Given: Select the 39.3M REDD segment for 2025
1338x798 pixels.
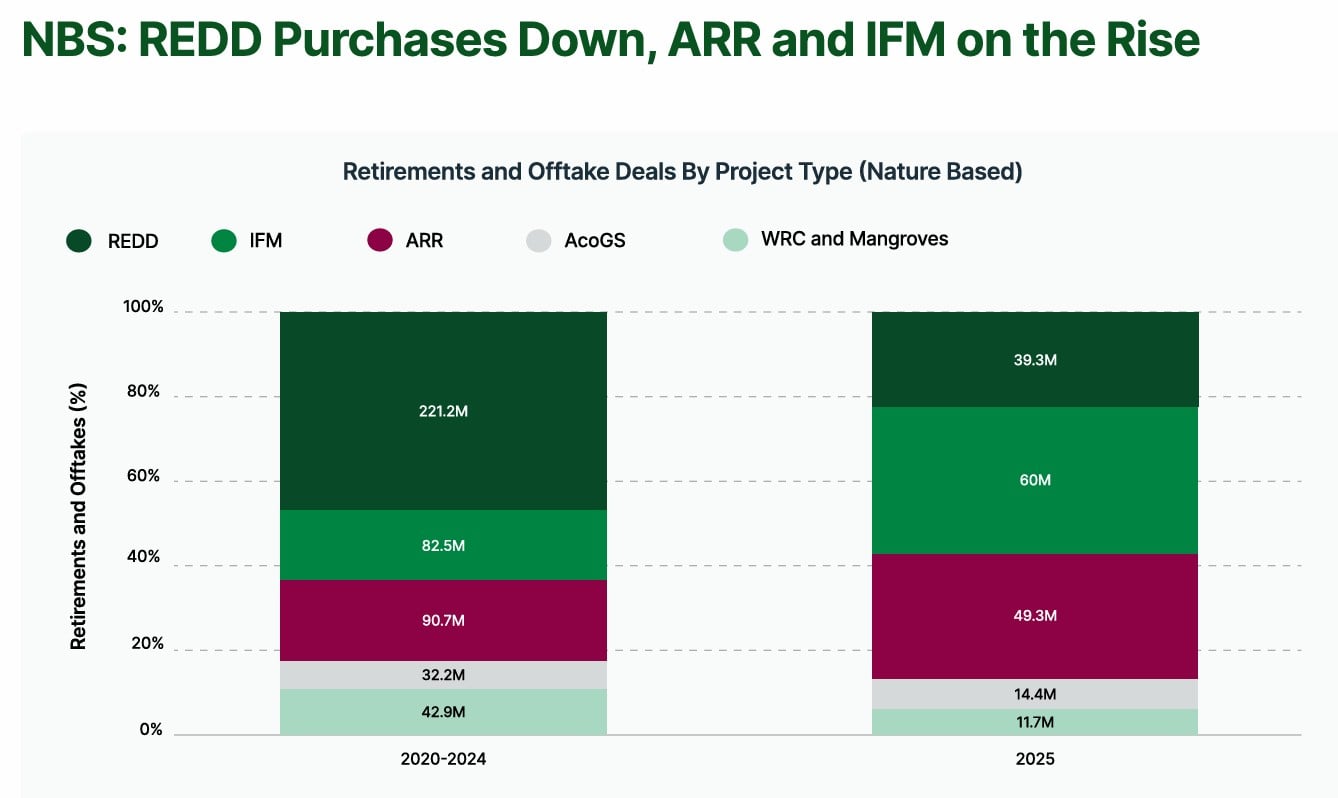Looking at the screenshot, I should pos(1035,360).
